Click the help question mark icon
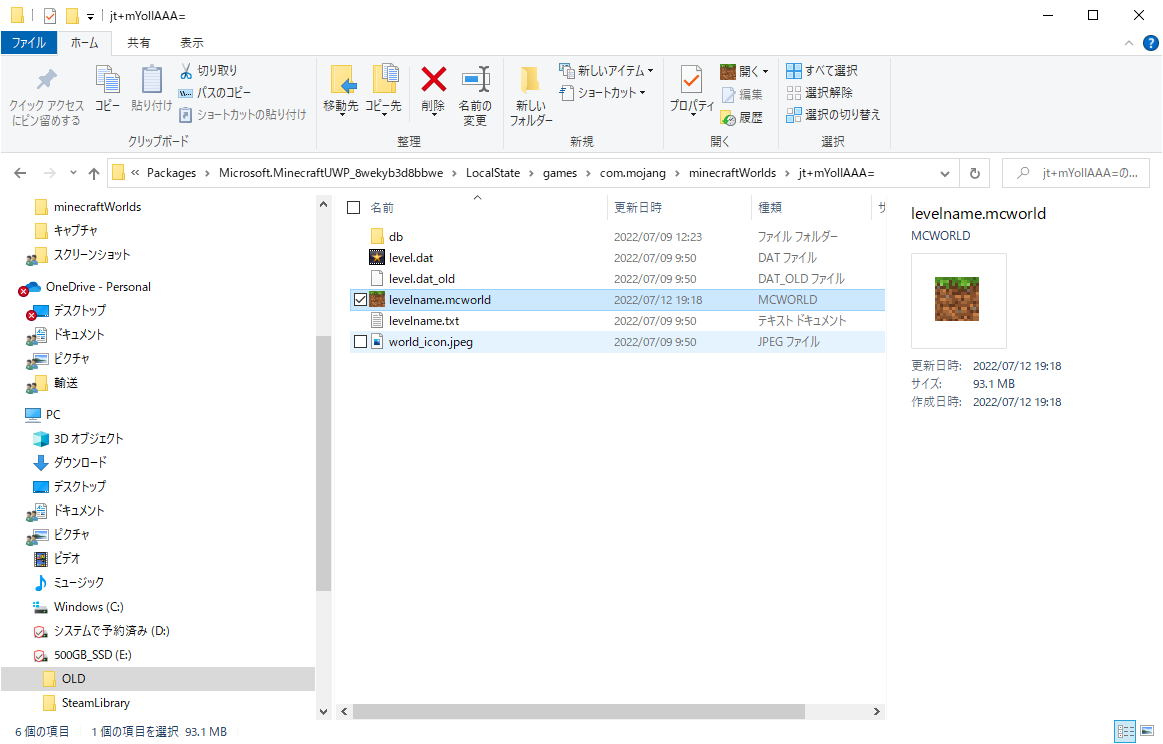Image resolution: width=1163 pixels, height=744 pixels. pos(1150,43)
